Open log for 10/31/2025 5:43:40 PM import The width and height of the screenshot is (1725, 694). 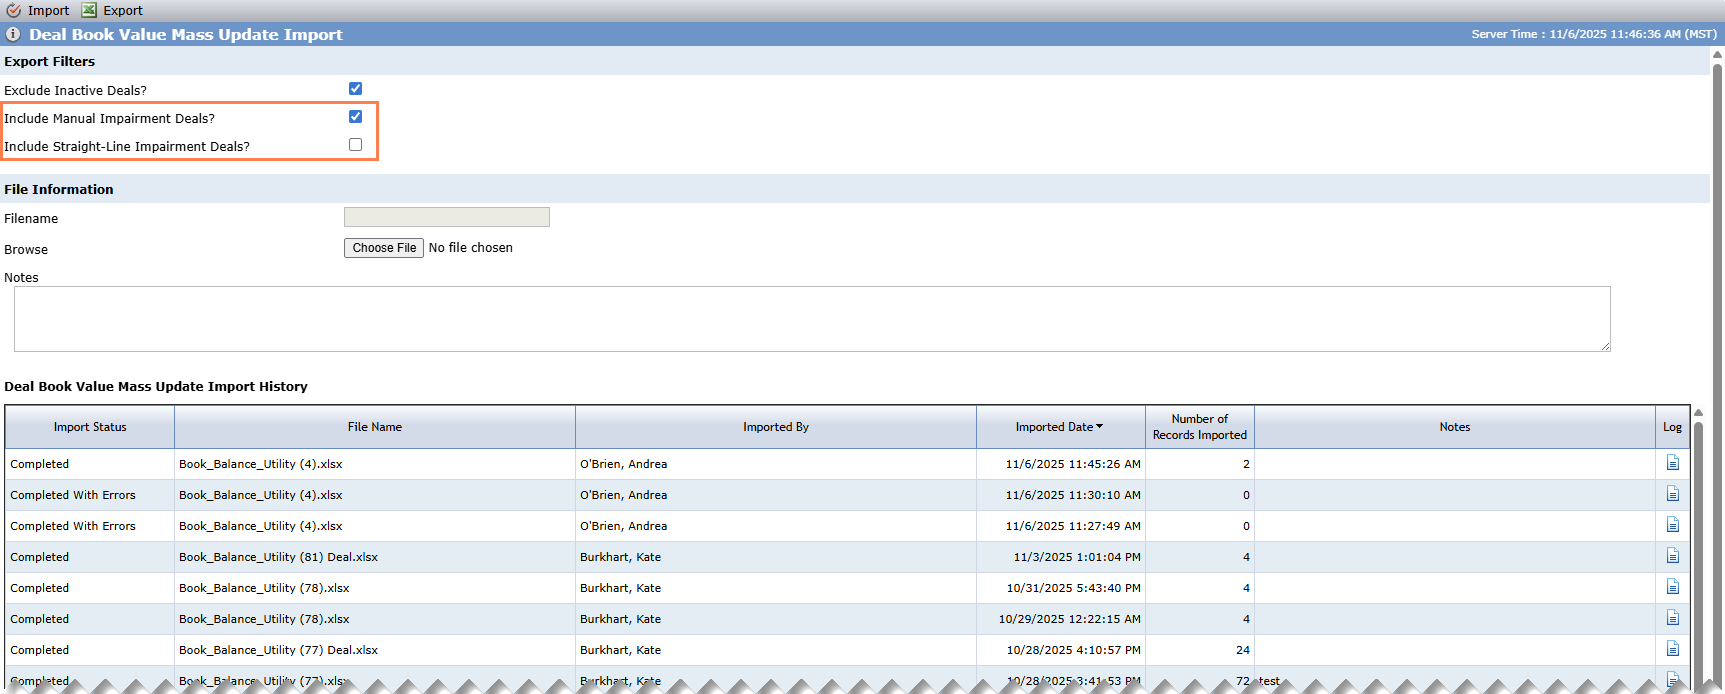tap(1672, 587)
